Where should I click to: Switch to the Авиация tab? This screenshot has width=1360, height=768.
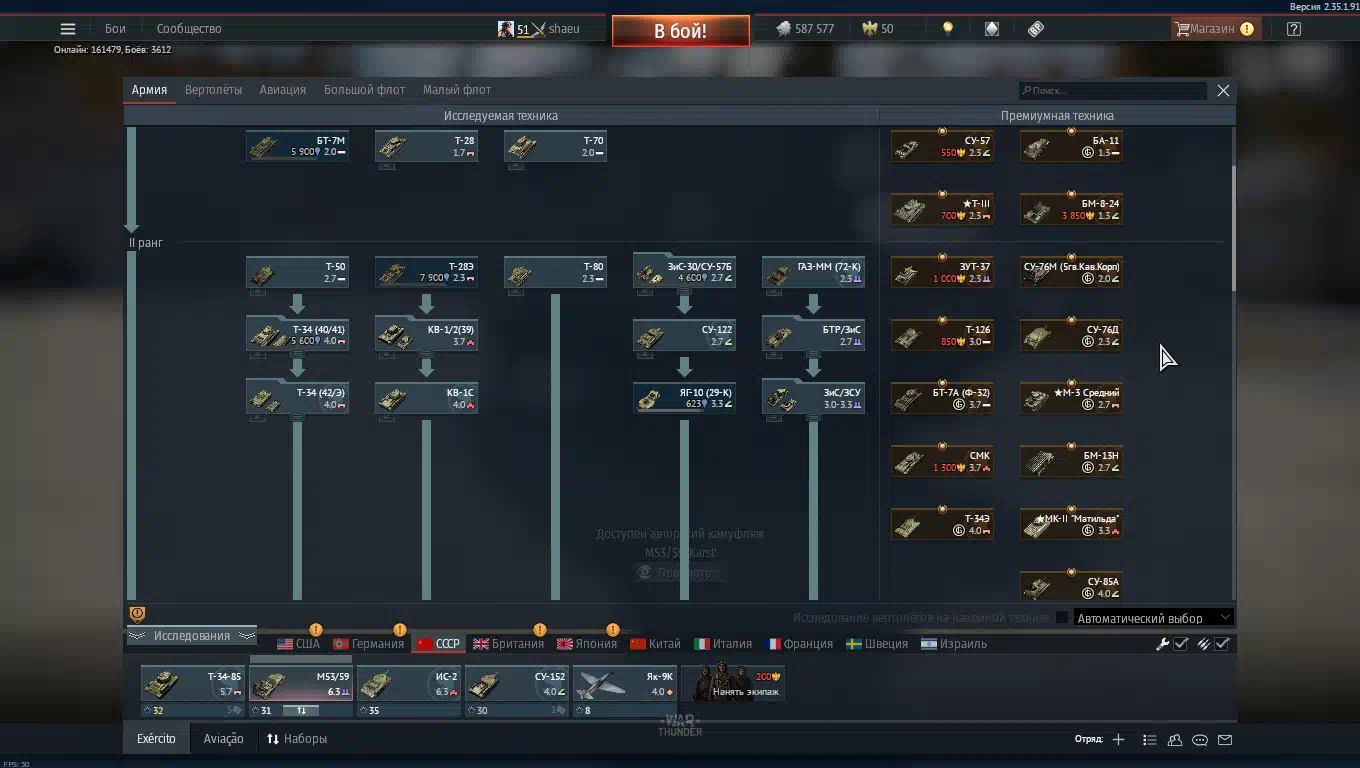(x=283, y=90)
